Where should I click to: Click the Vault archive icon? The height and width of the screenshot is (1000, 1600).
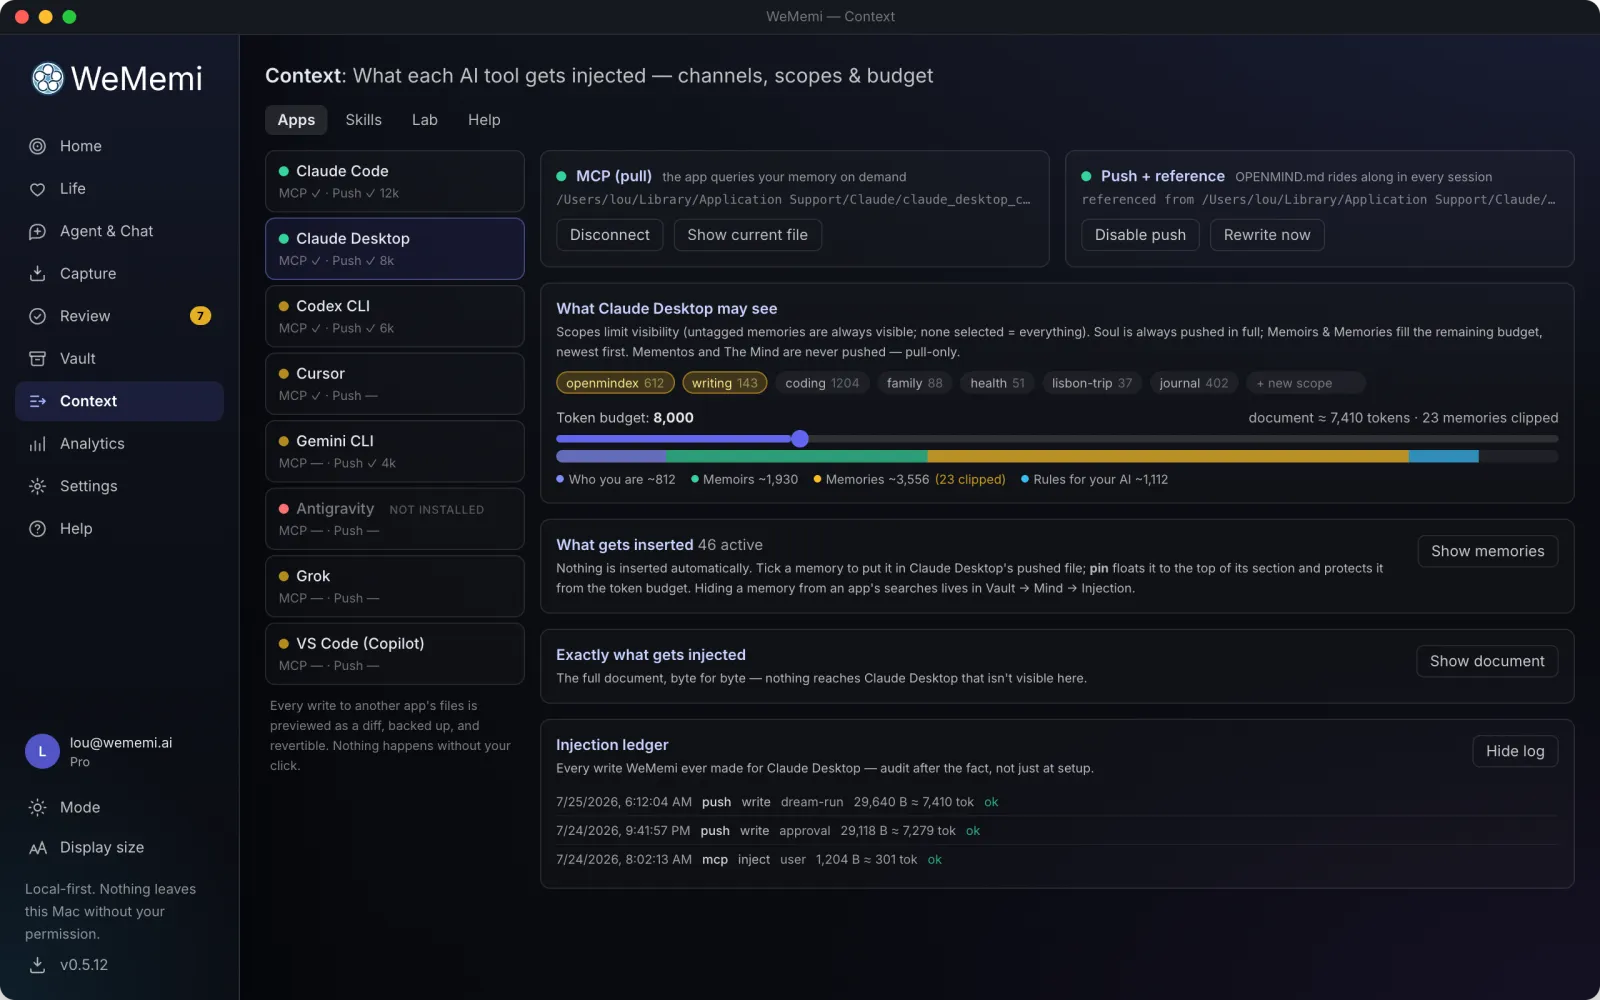tap(38, 359)
